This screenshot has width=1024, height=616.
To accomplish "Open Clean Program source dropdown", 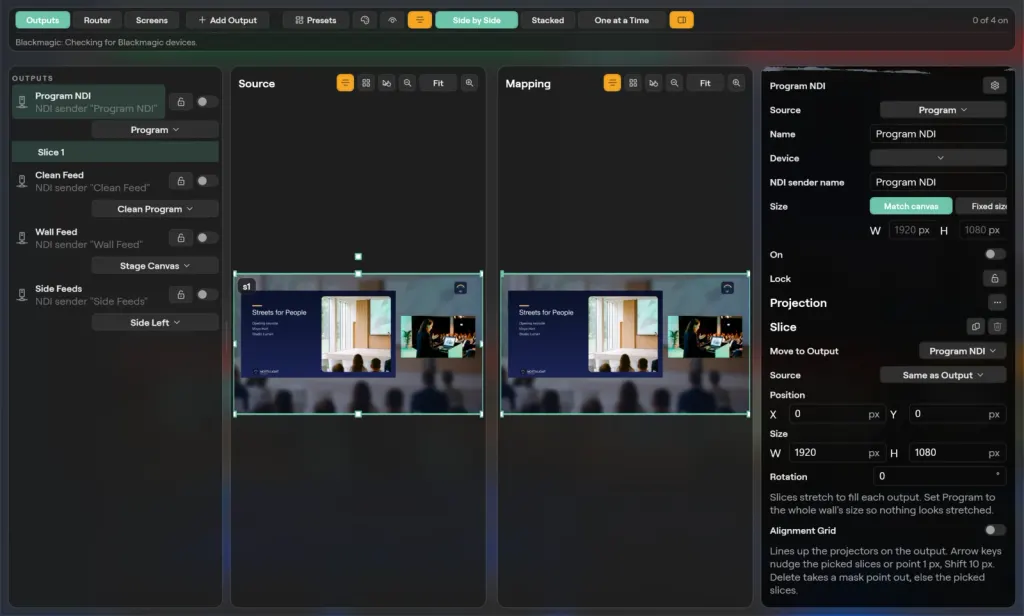I will 155,209.
